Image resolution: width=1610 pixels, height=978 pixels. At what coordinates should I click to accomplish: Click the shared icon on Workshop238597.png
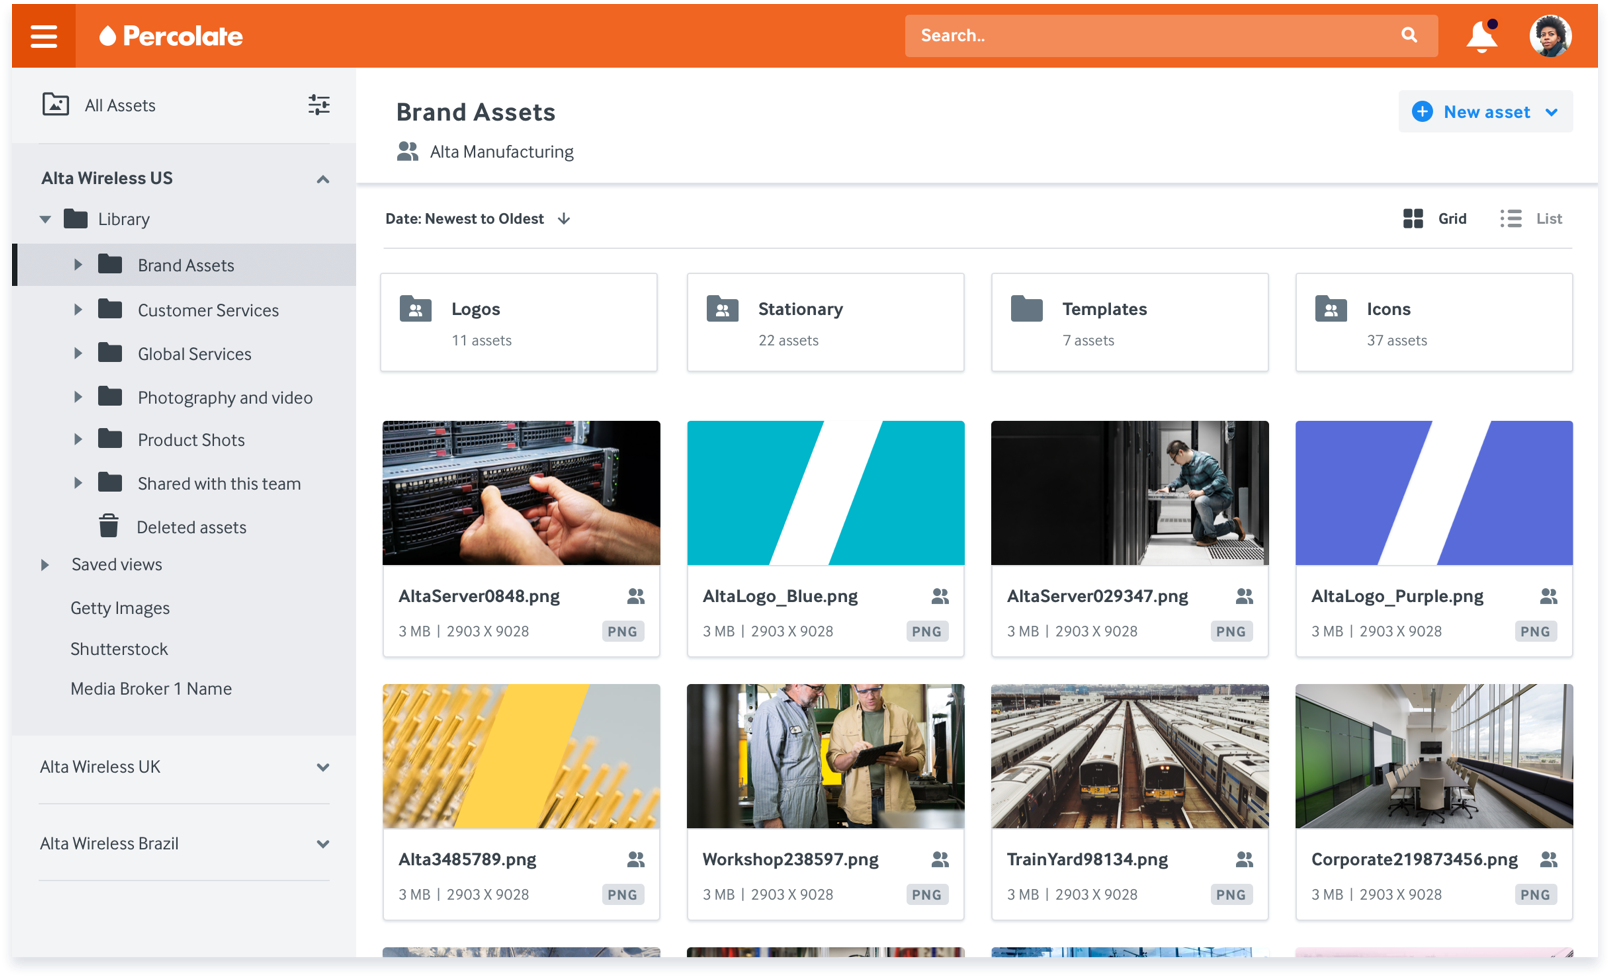[940, 859]
